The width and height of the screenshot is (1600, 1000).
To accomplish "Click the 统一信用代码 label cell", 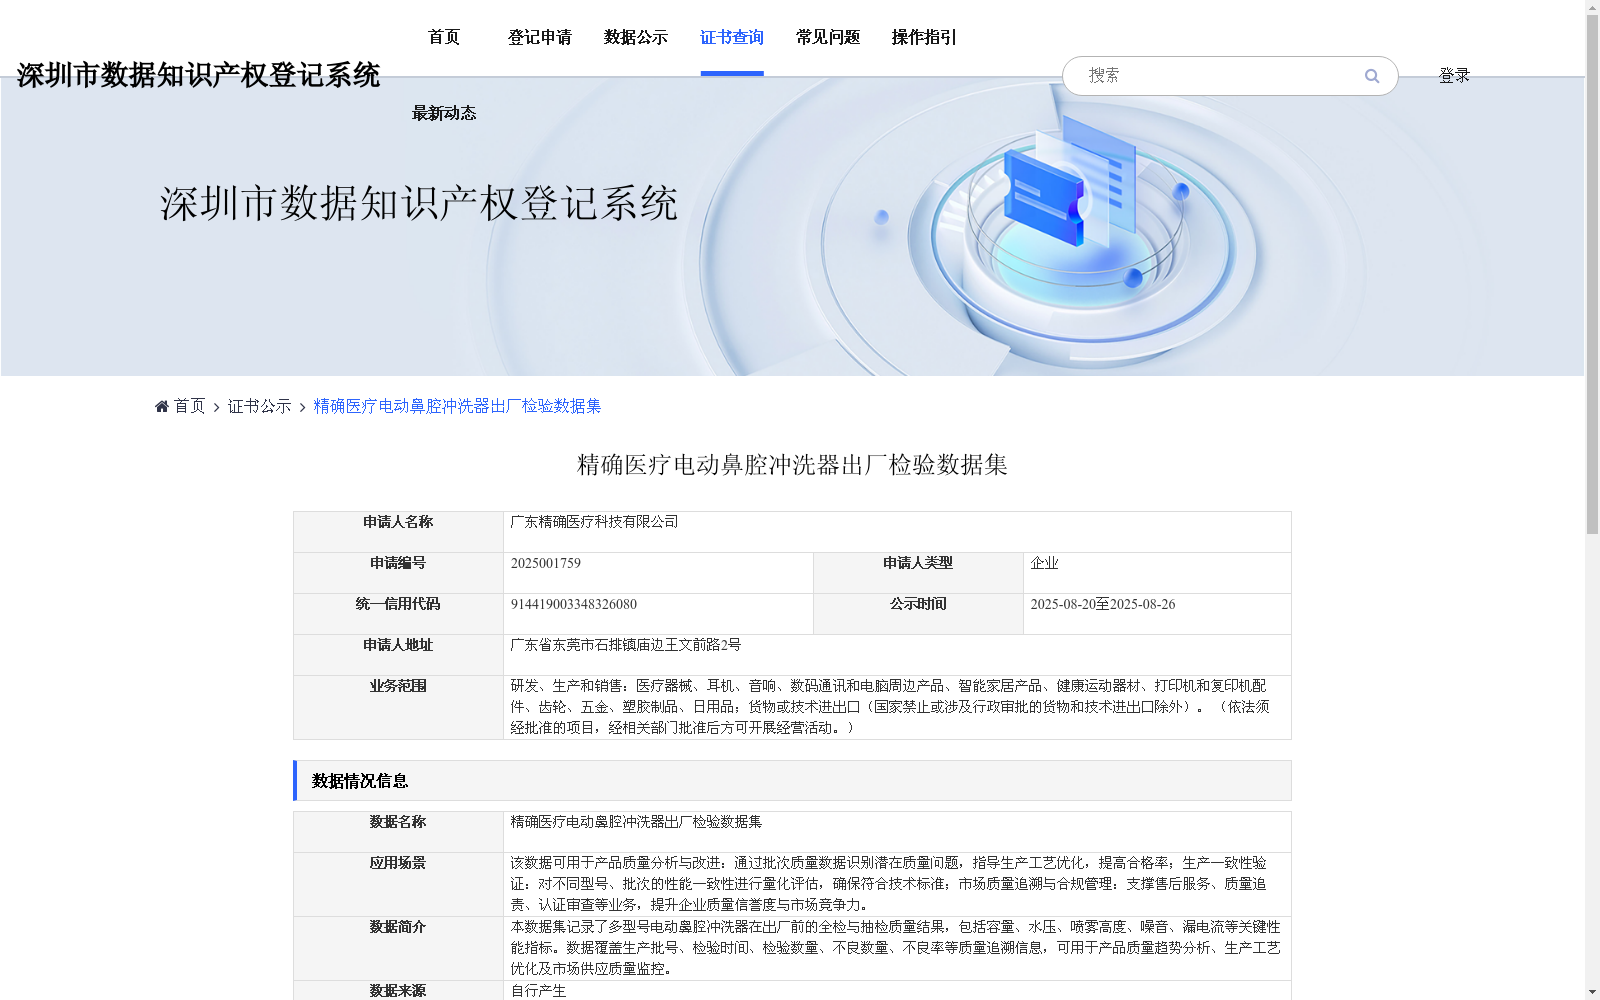I will coord(398,614).
